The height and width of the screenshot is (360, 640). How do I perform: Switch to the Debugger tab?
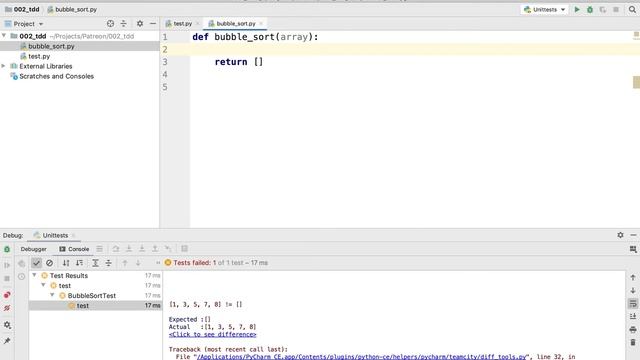click(33, 249)
